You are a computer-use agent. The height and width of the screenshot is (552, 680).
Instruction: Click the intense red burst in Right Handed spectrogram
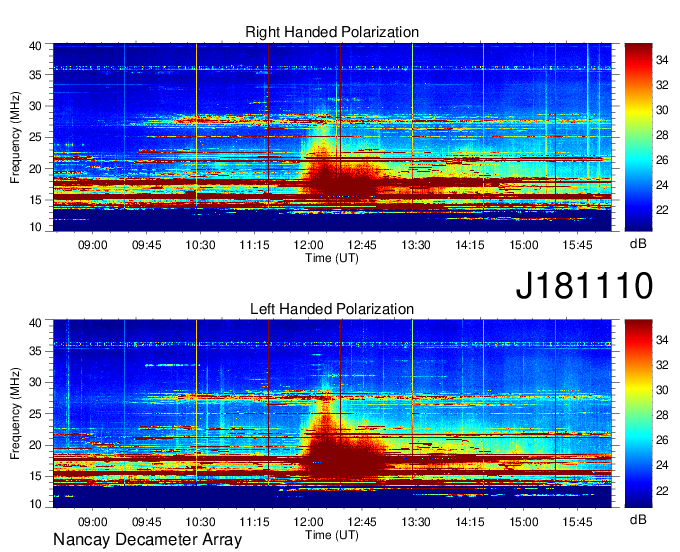(x=340, y=178)
